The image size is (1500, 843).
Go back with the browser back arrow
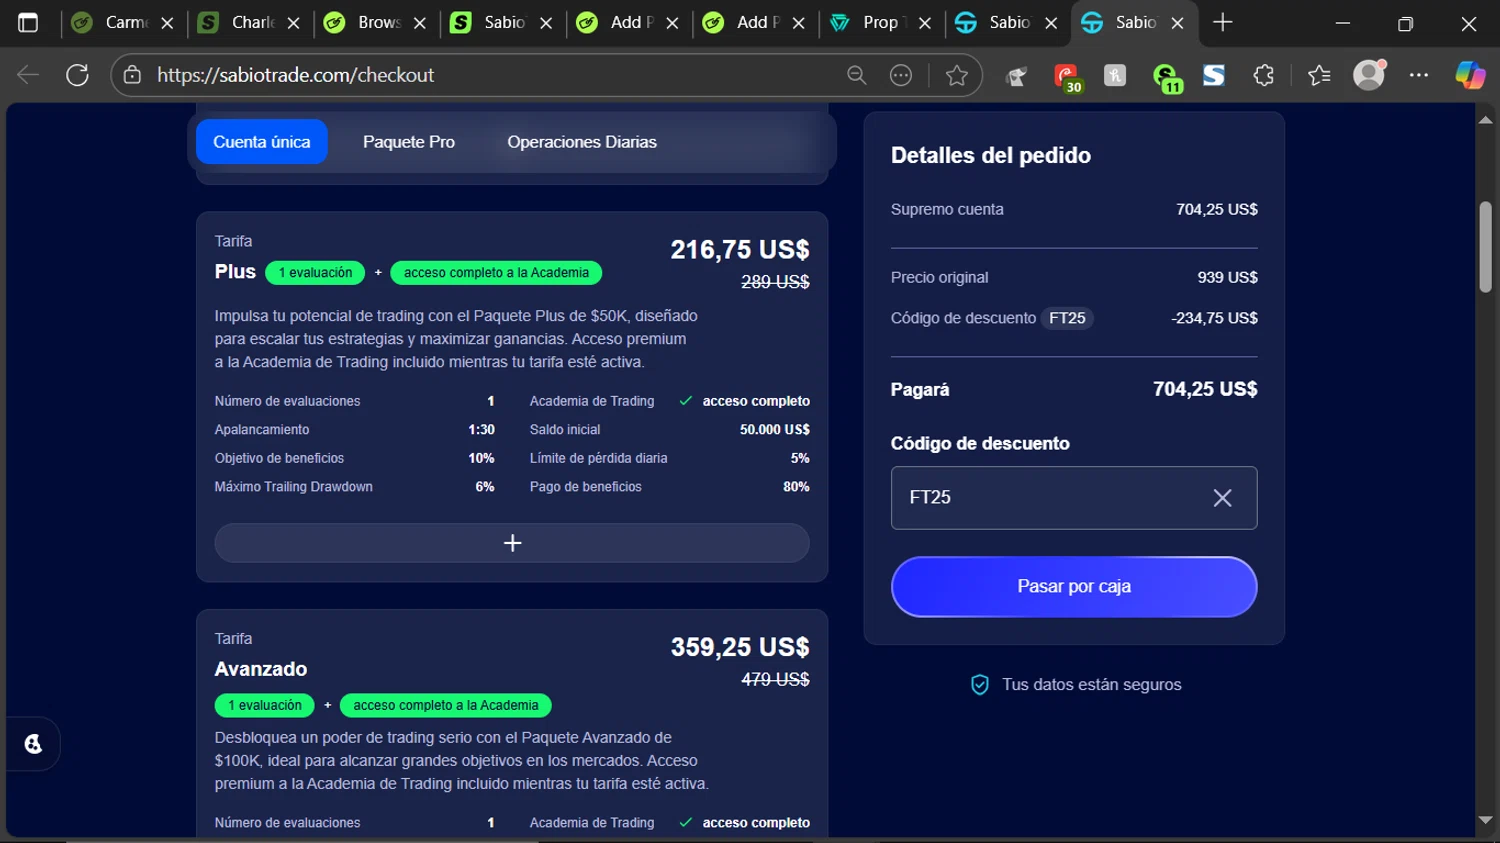coord(28,75)
